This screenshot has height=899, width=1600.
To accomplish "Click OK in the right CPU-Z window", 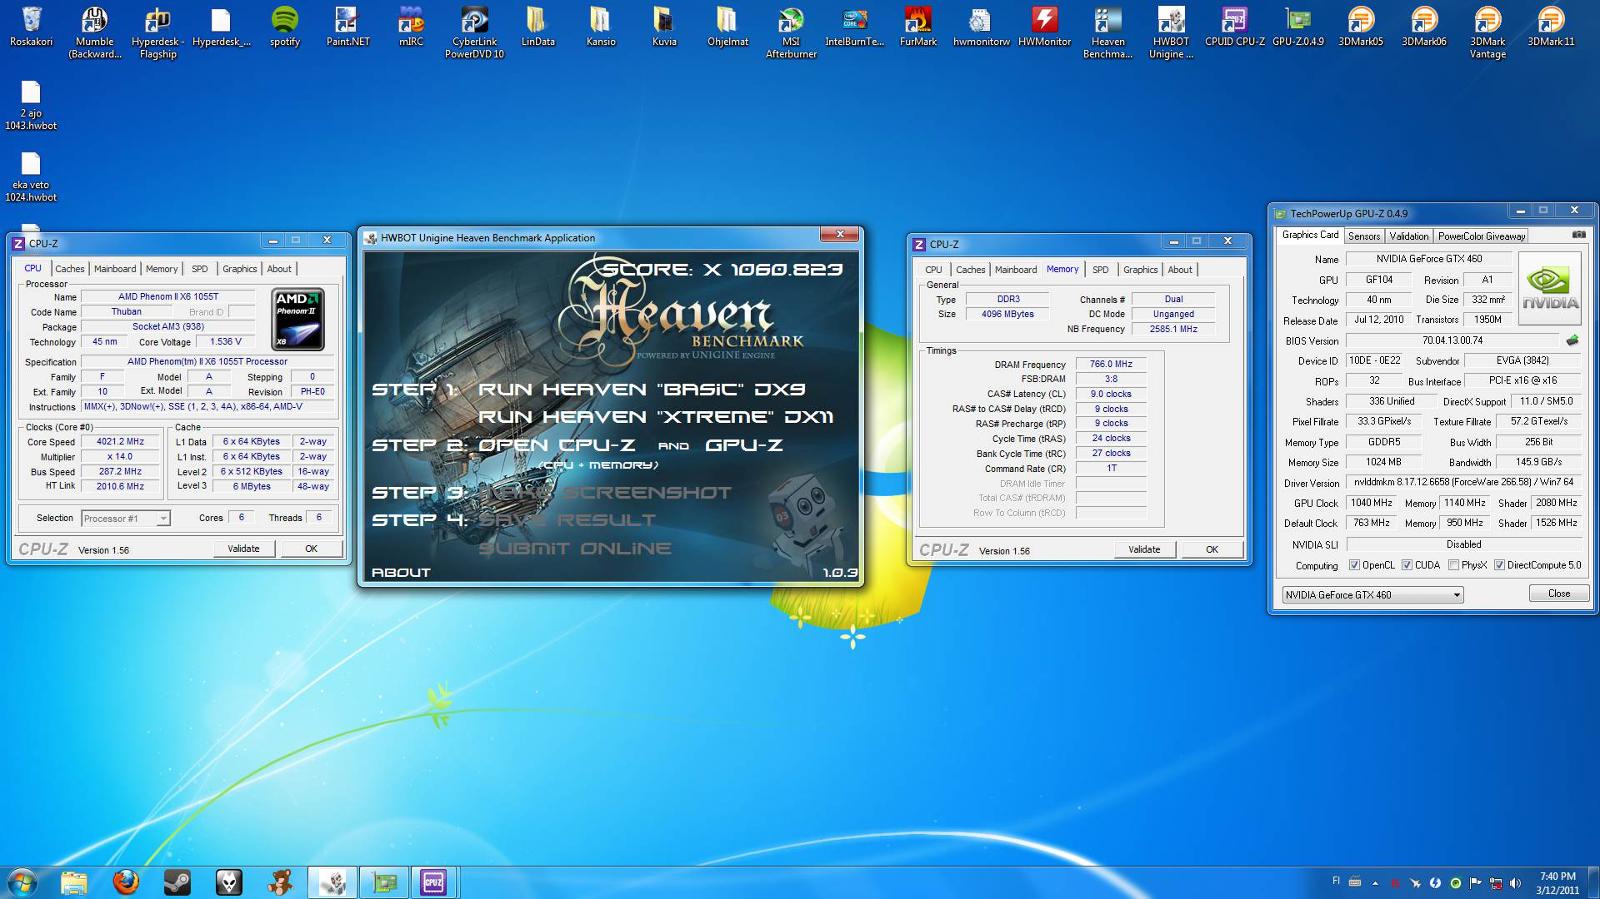I will (x=1212, y=549).
